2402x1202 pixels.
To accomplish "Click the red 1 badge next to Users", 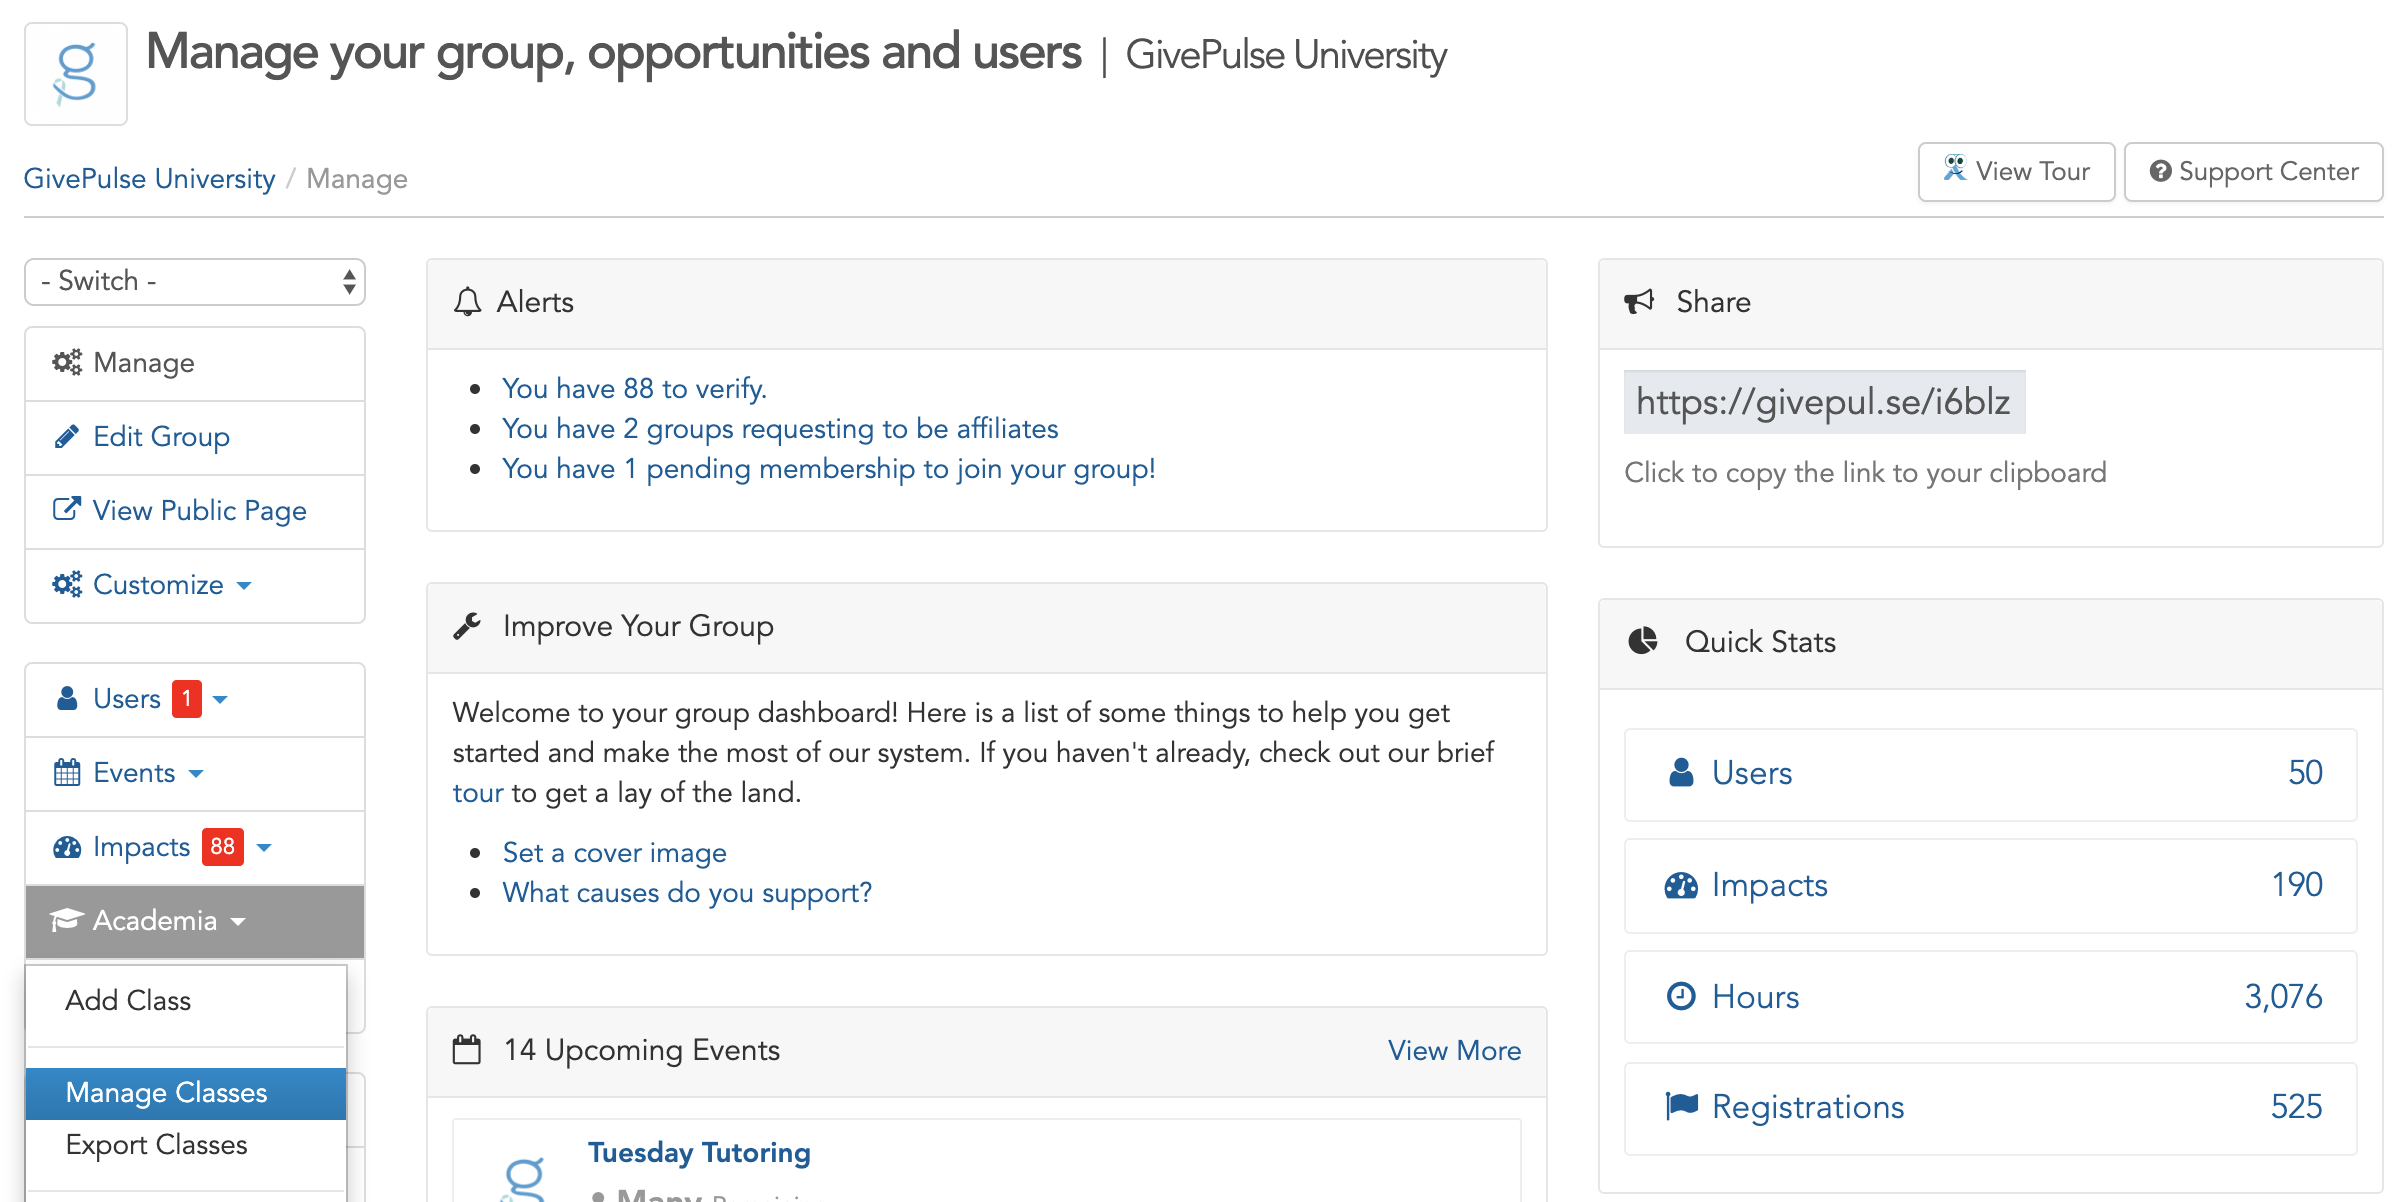I will (x=187, y=699).
